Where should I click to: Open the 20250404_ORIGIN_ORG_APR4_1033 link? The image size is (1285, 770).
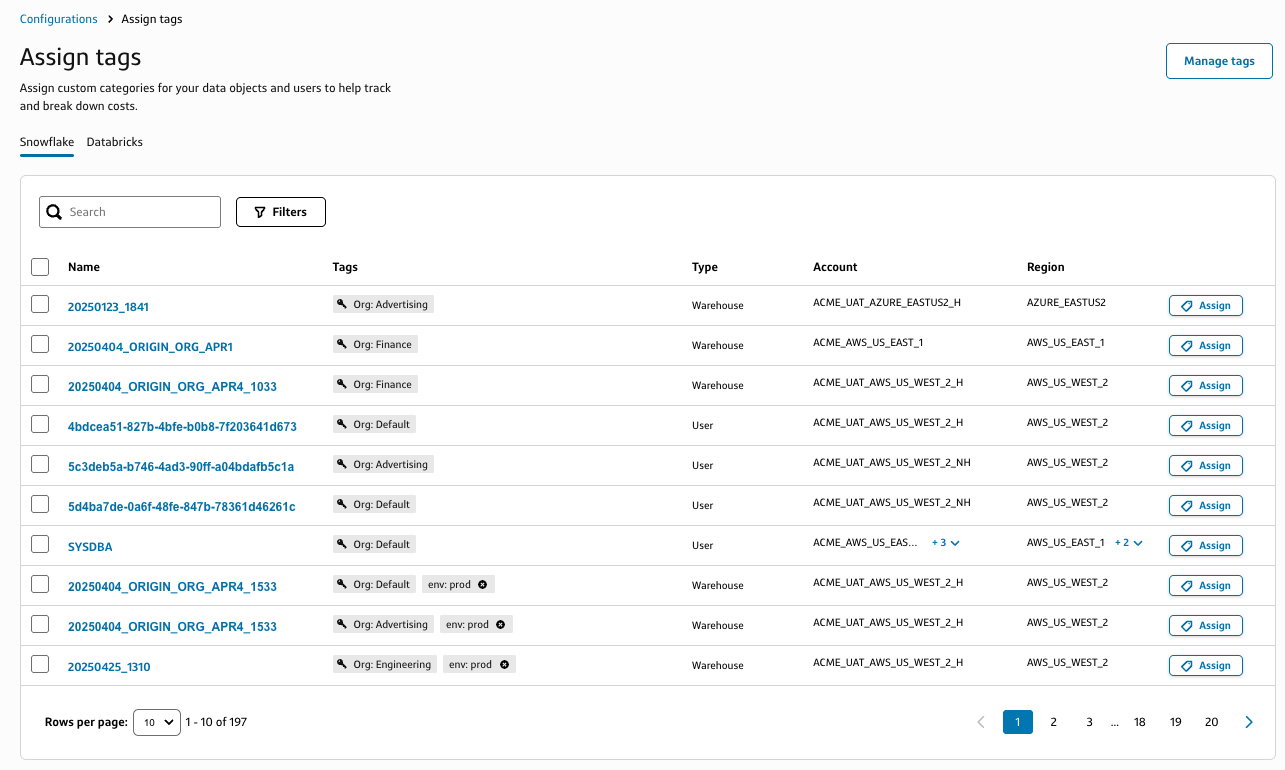click(172, 387)
